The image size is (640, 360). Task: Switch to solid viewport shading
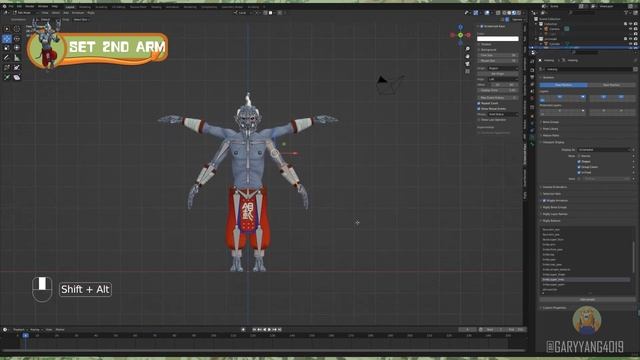tap(509, 13)
